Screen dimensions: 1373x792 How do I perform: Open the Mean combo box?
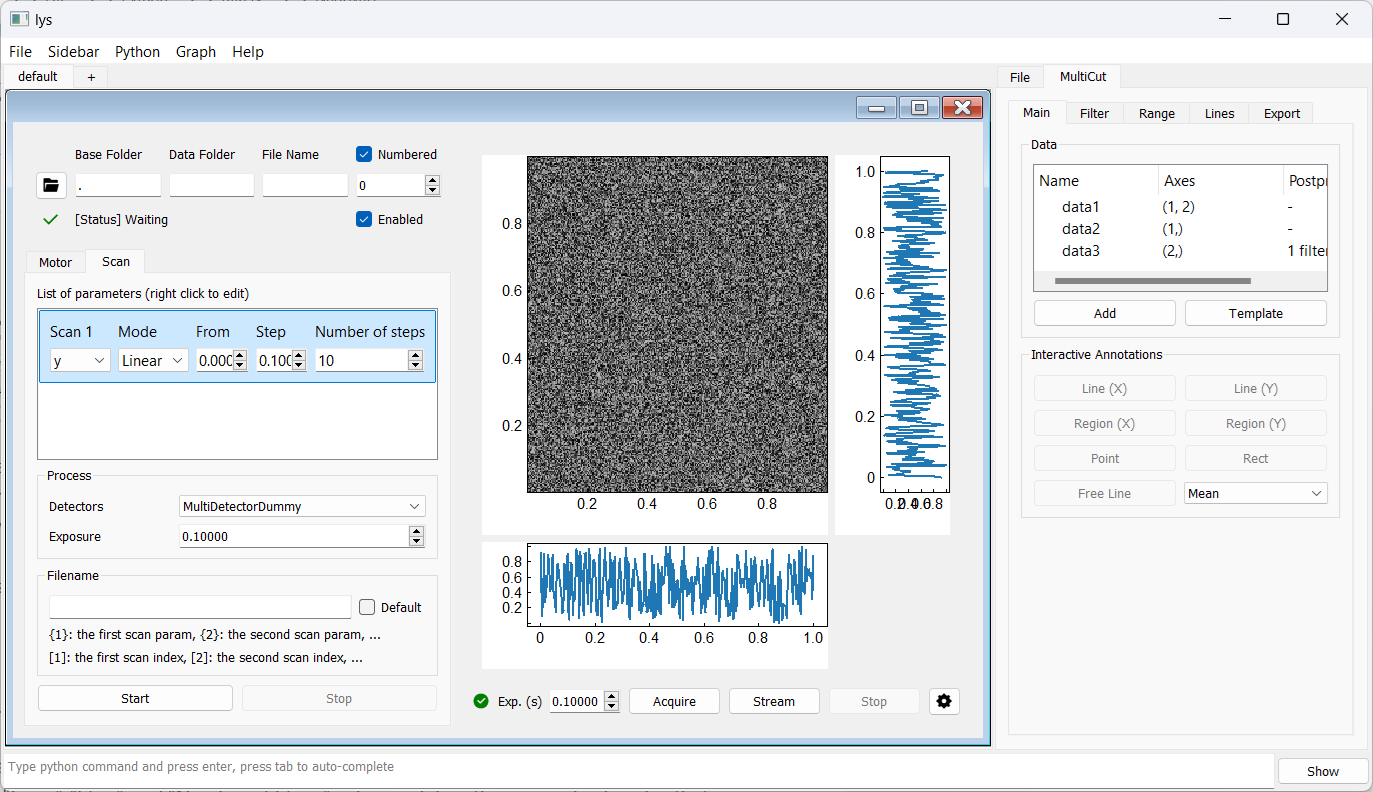[1255, 493]
